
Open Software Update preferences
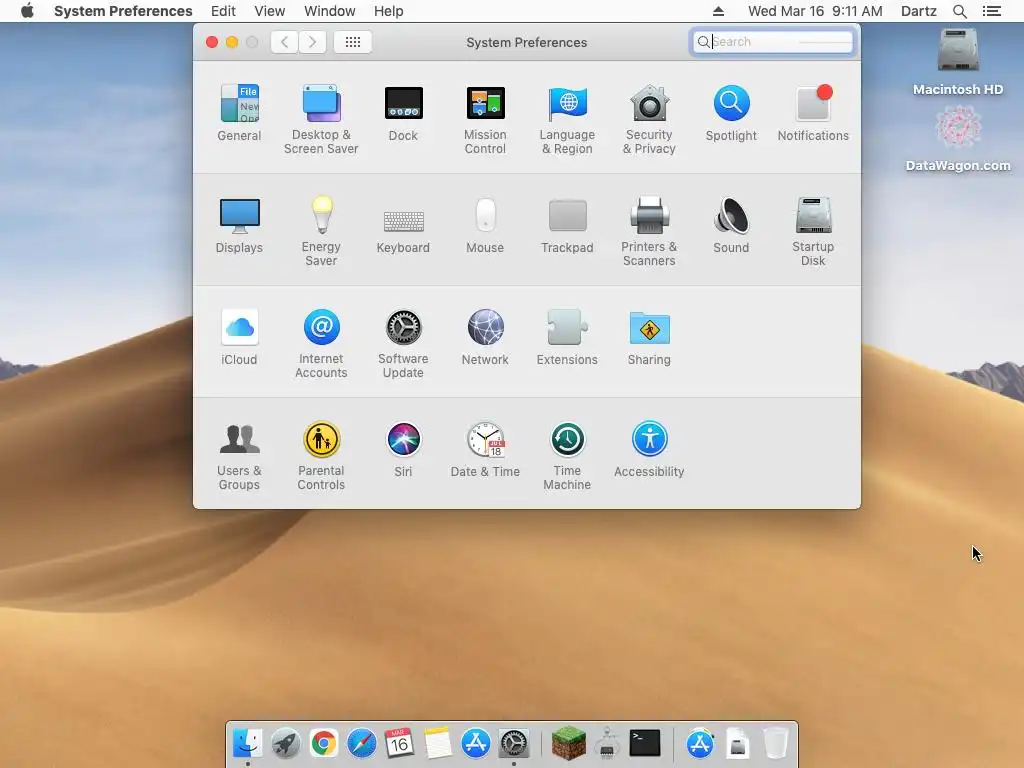pos(403,344)
